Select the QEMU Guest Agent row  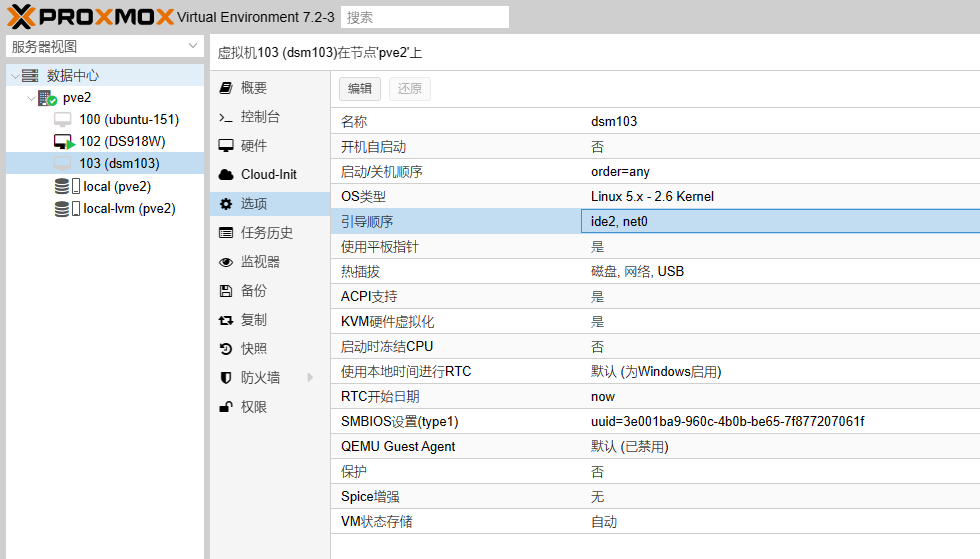(x=655, y=446)
